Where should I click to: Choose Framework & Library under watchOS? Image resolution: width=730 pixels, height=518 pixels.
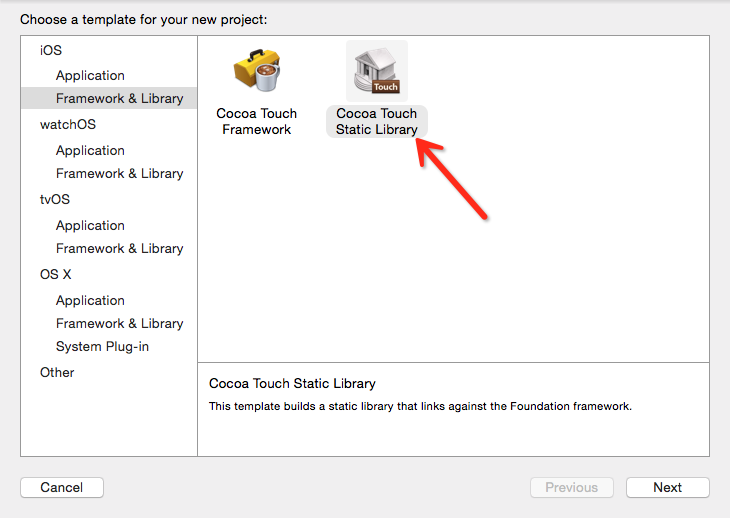pos(120,173)
